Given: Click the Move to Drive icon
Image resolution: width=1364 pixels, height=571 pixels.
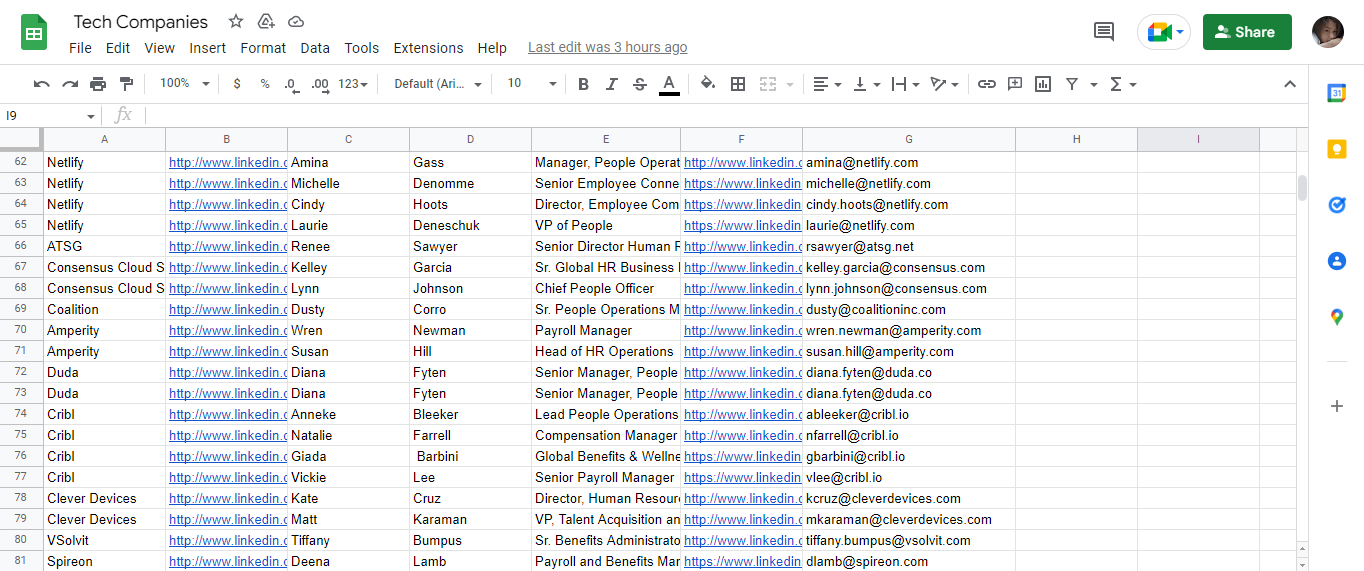Looking at the screenshot, I should pyautogui.click(x=266, y=21).
